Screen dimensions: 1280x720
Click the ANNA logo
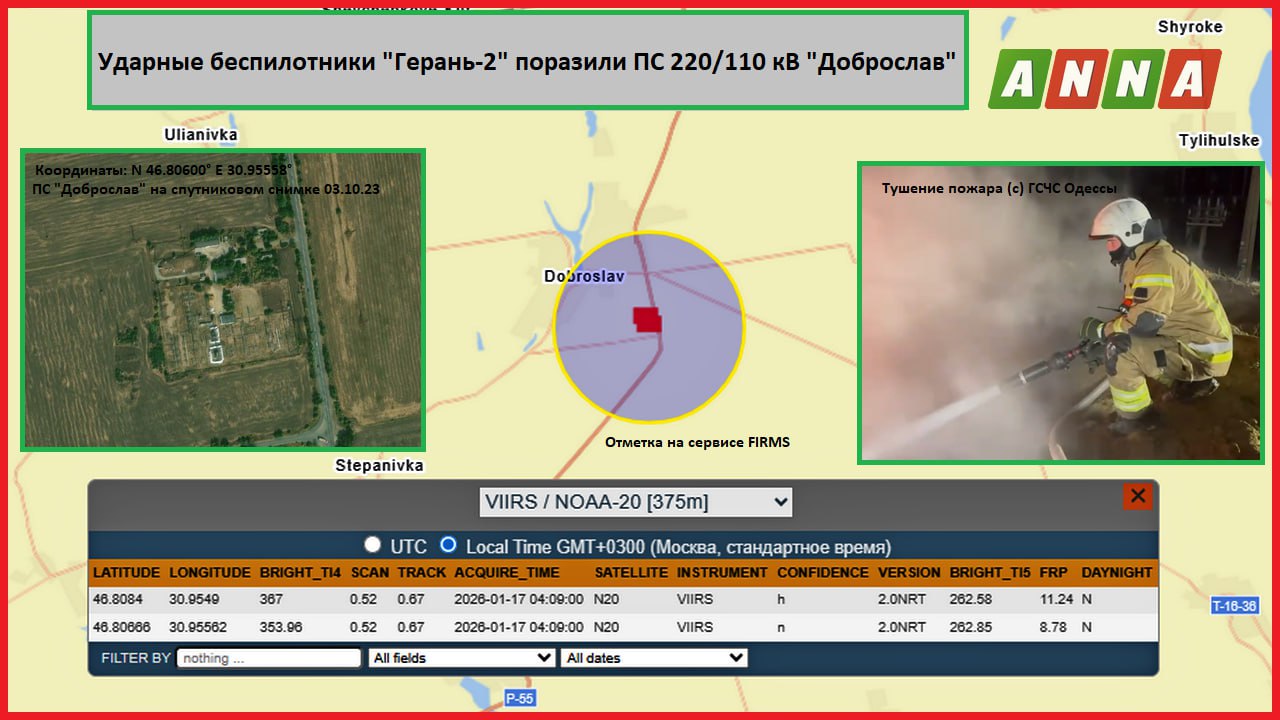(x=1104, y=78)
